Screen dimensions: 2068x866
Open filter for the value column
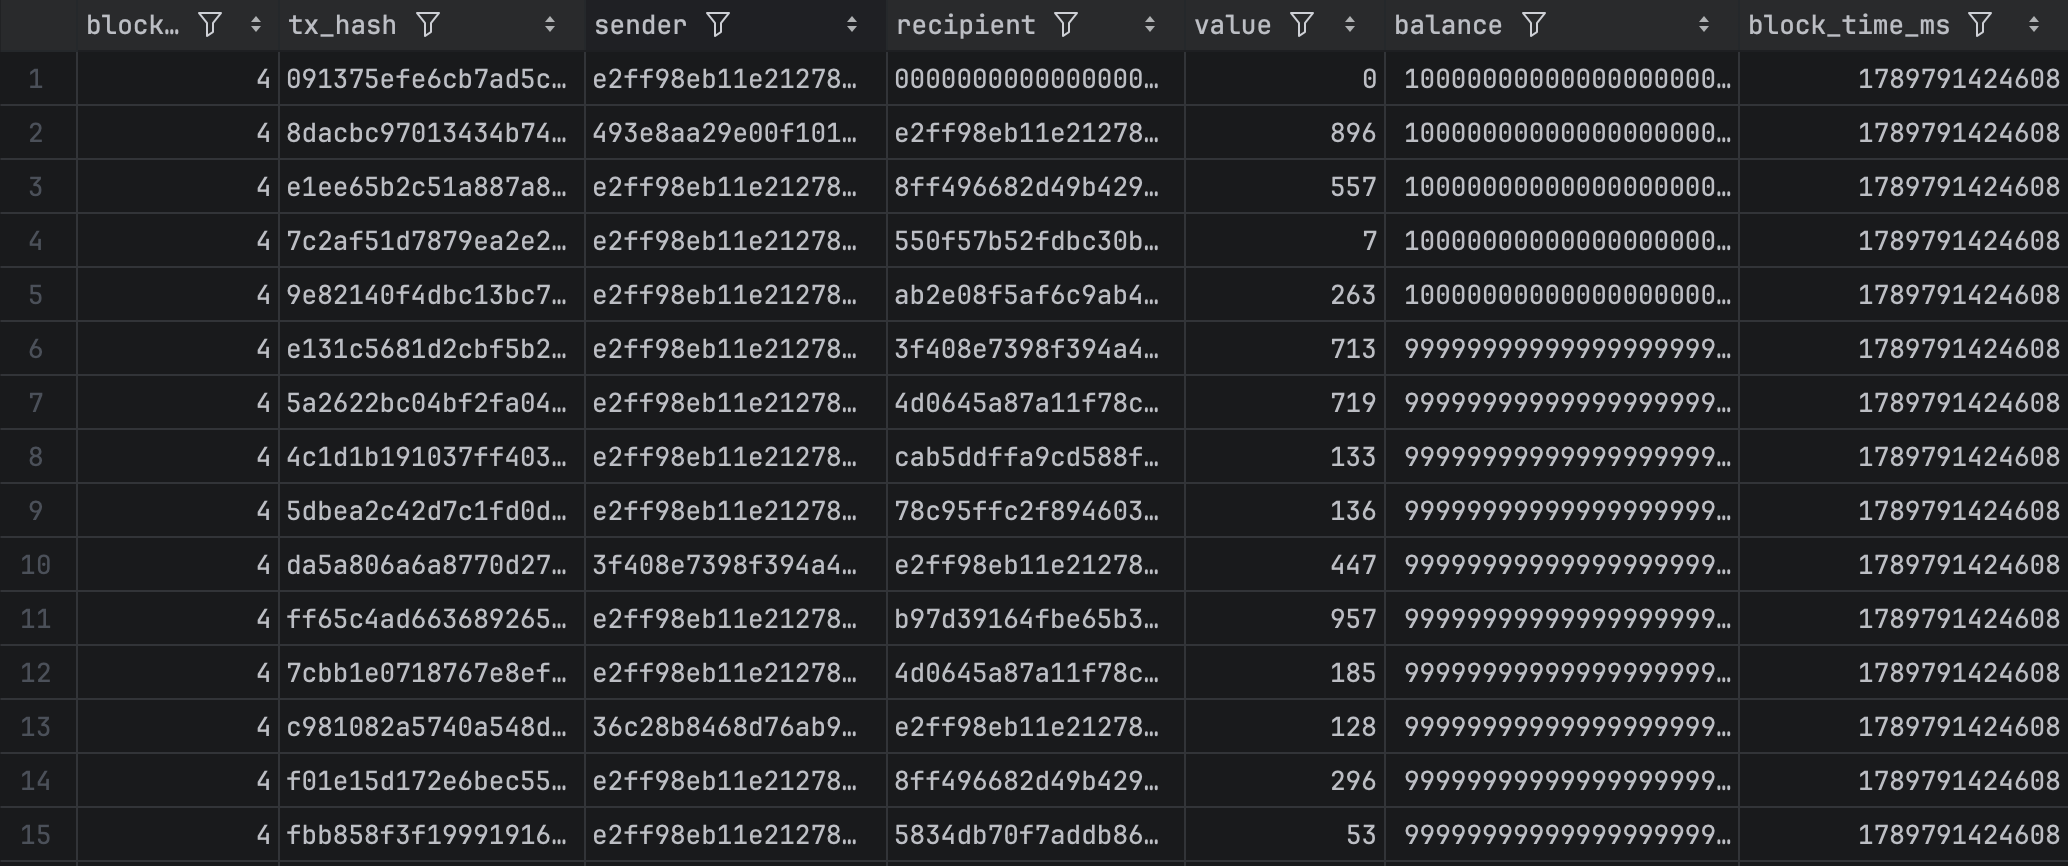[1302, 25]
